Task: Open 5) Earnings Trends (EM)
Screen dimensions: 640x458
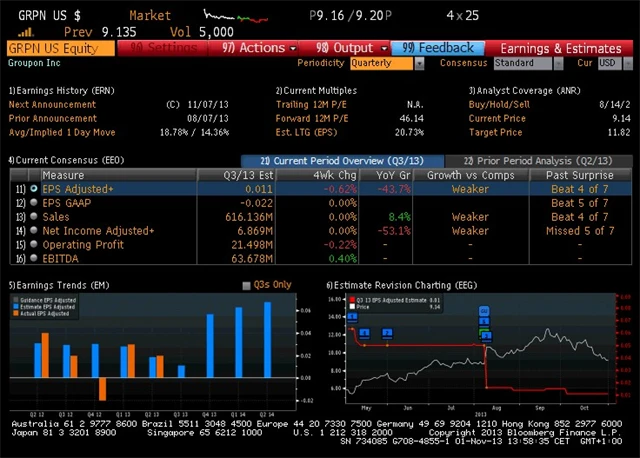Action: coord(59,285)
